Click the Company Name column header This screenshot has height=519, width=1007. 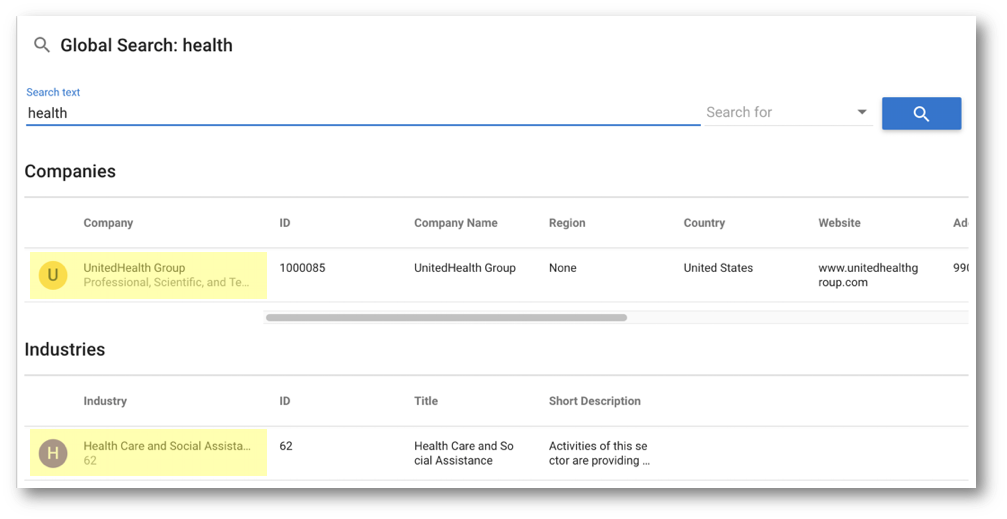point(455,223)
